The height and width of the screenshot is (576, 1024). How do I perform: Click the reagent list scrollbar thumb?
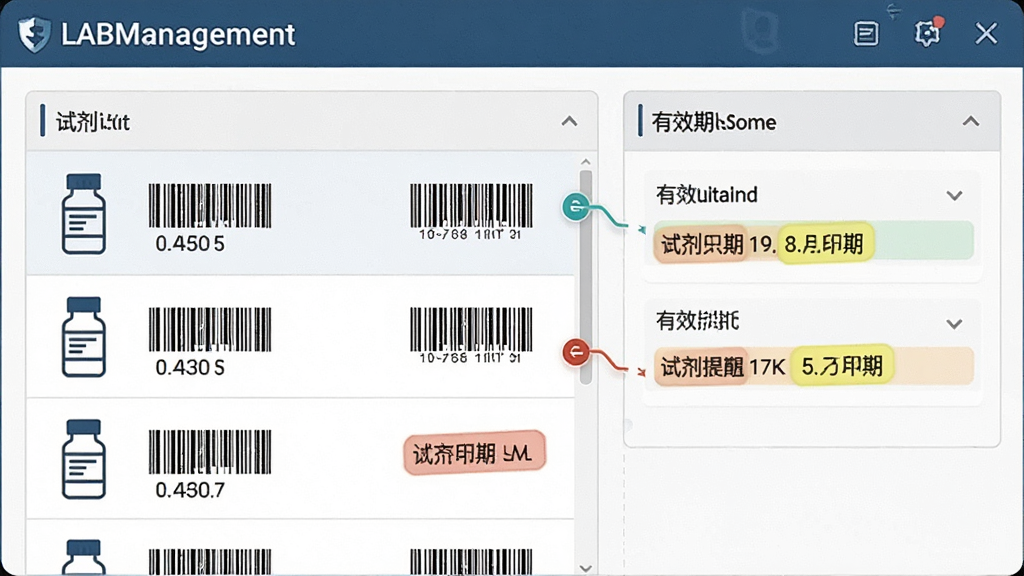click(x=586, y=278)
